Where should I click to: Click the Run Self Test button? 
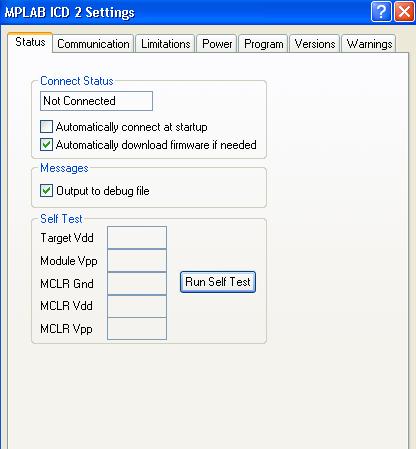click(218, 282)
